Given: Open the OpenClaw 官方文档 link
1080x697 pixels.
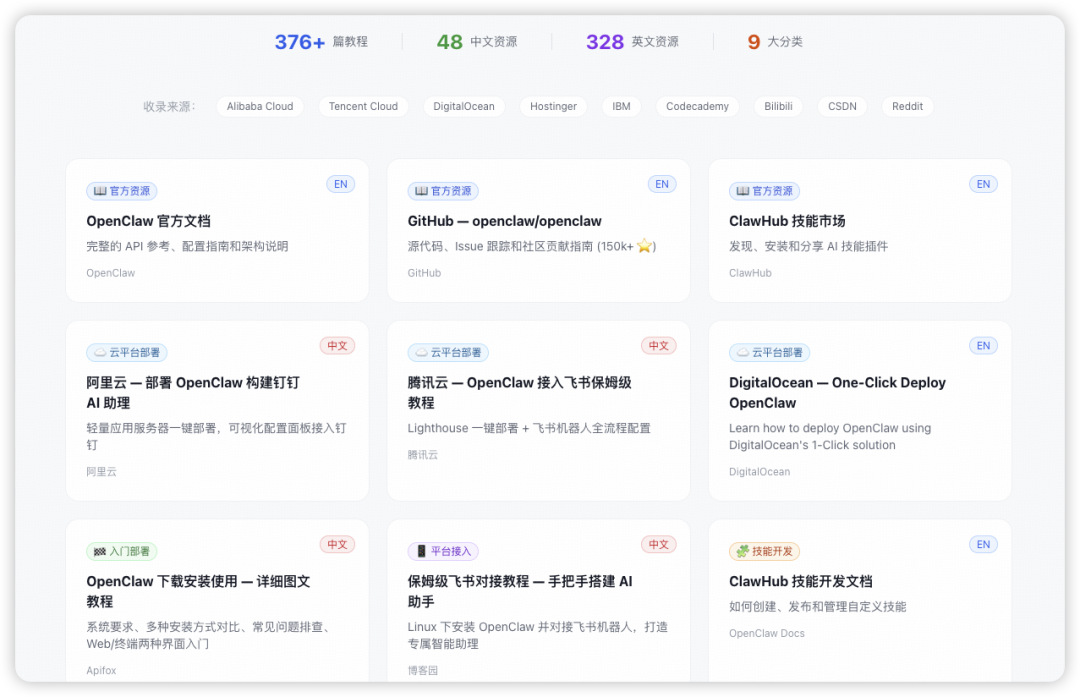Looking at the screenshot, I should (148, 220).
